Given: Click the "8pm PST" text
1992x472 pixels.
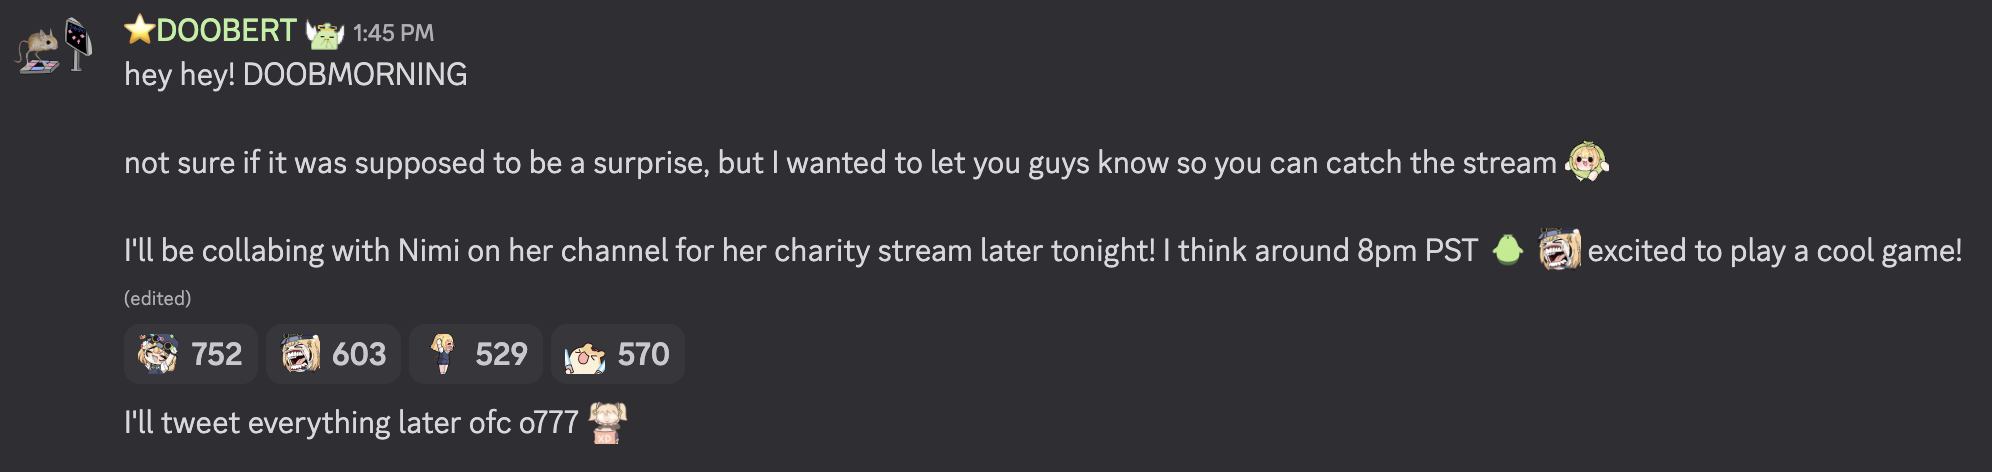Looking at the screenshot, I should coord(1417,250).
